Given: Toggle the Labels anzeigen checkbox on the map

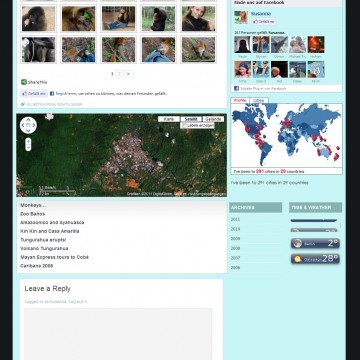Looking at the screenshot, I should (x=184, y=126).
